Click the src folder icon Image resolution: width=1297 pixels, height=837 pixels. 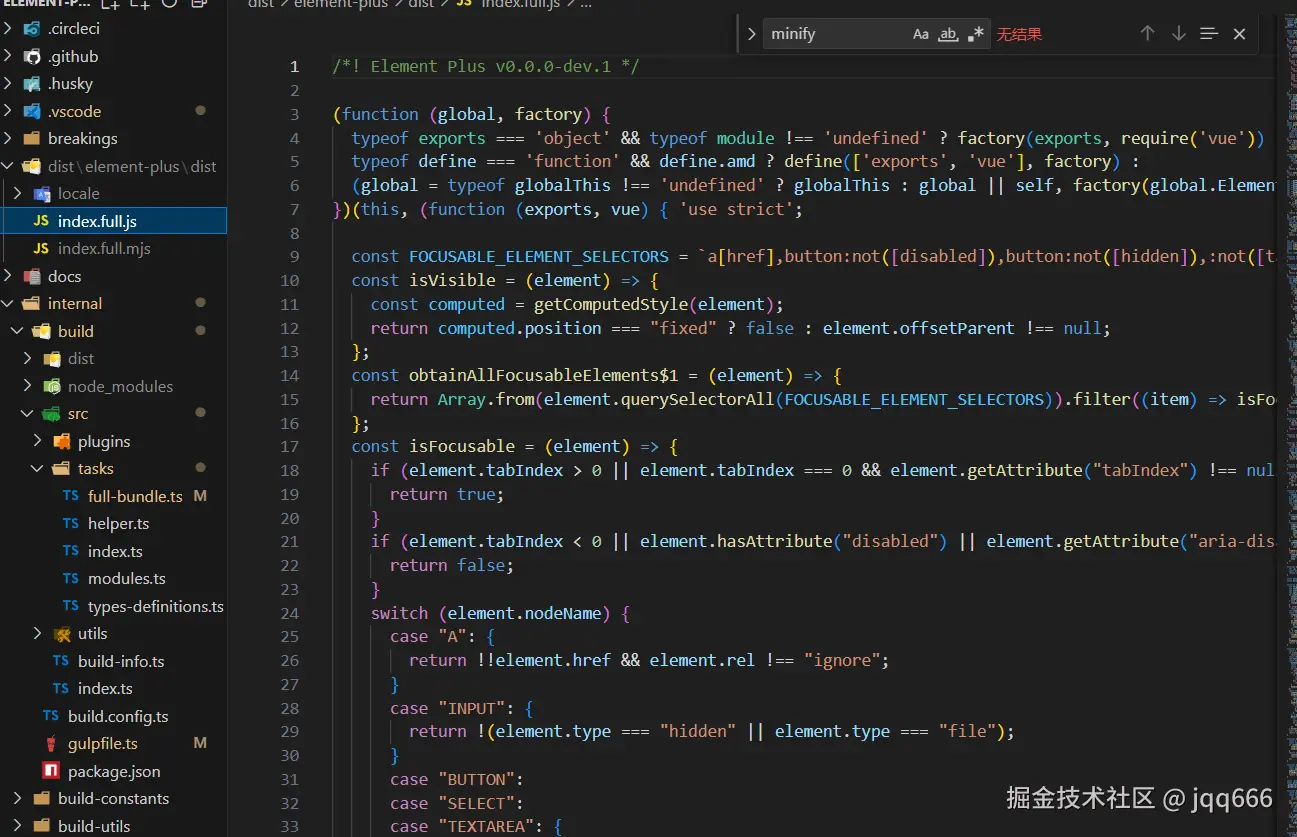tap(51, 414)
